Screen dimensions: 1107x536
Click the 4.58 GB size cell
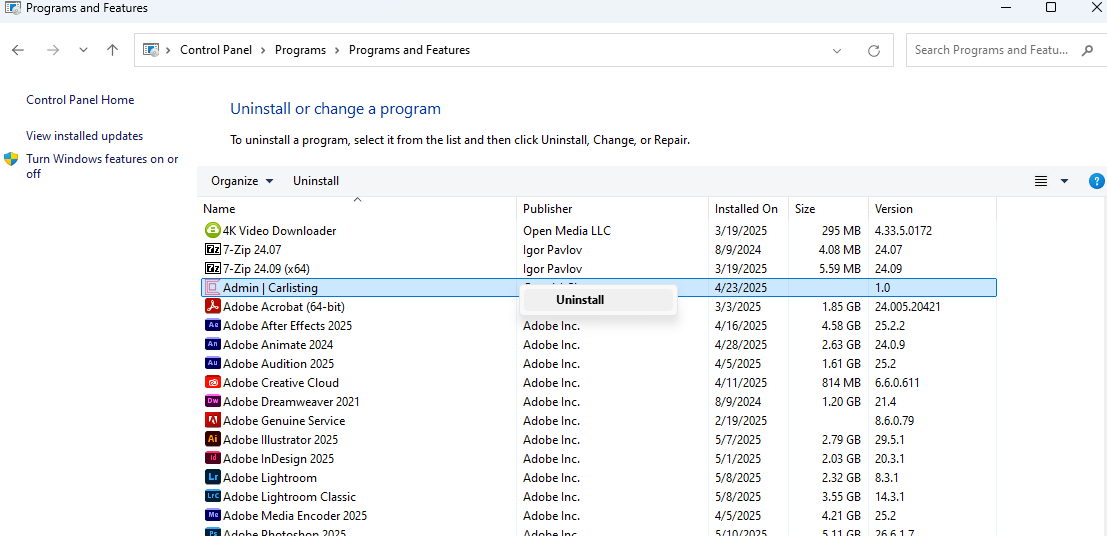[x=842, y=326]
